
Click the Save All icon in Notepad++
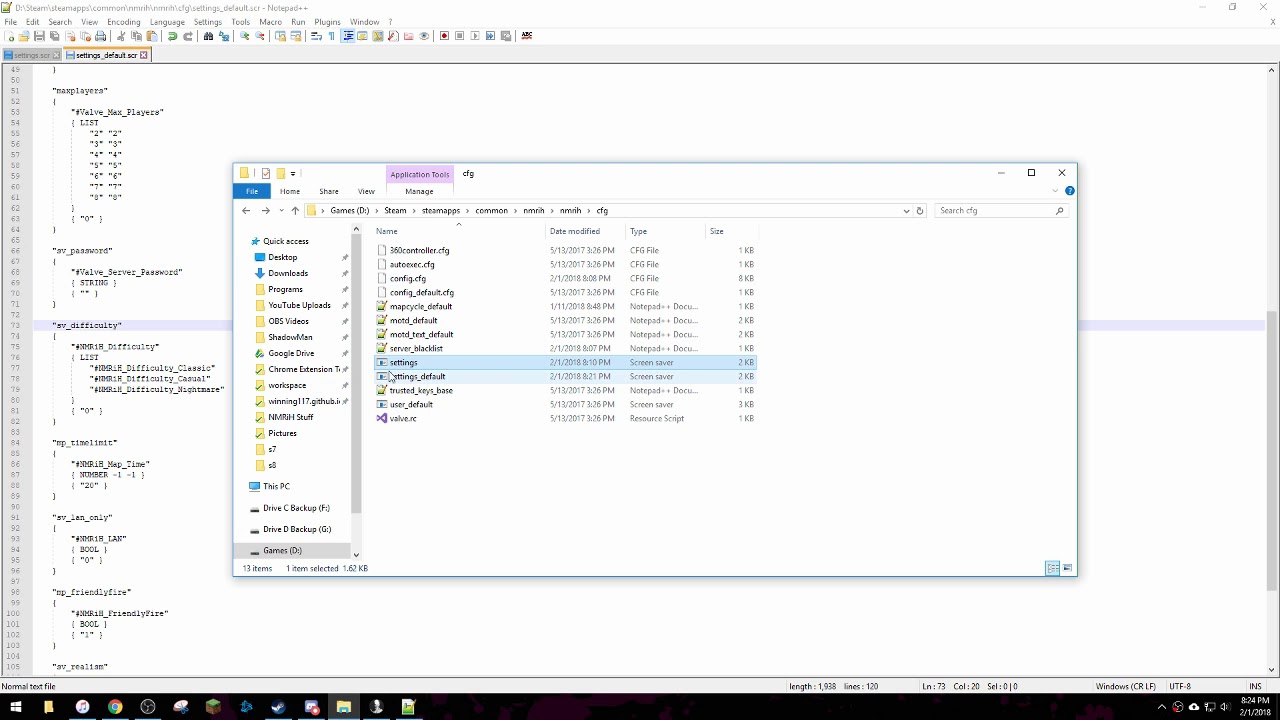[x=53, y=36]
